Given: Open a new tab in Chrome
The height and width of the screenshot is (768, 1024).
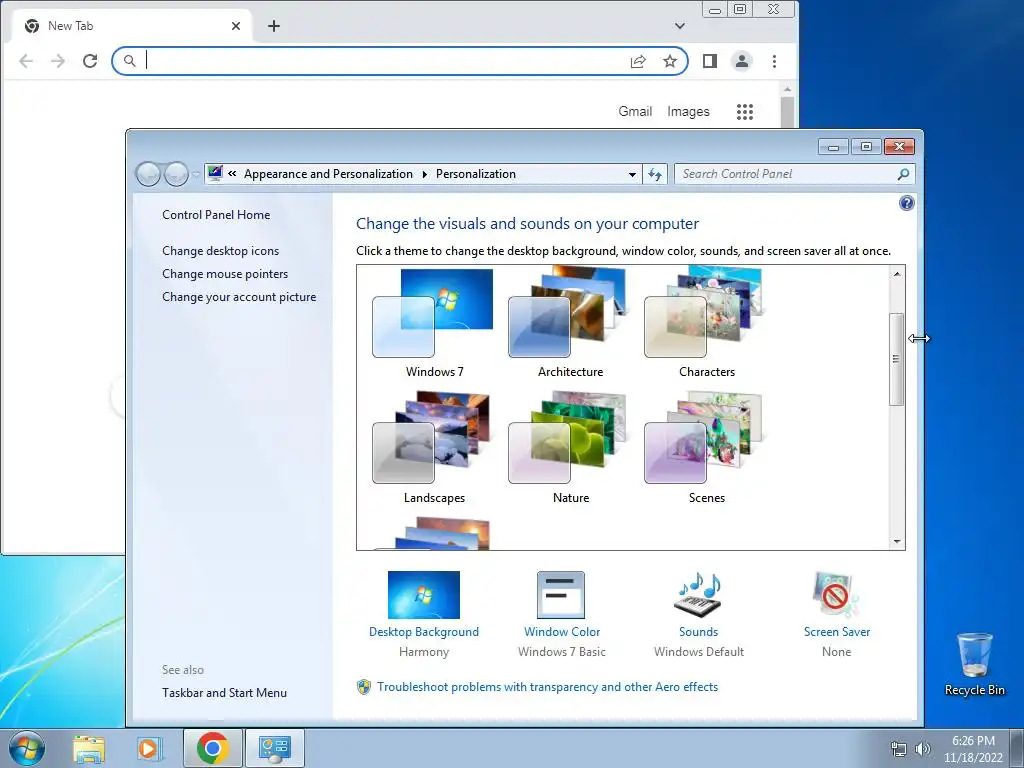Looking at the screenshot, I should click(x=274, y=26).
